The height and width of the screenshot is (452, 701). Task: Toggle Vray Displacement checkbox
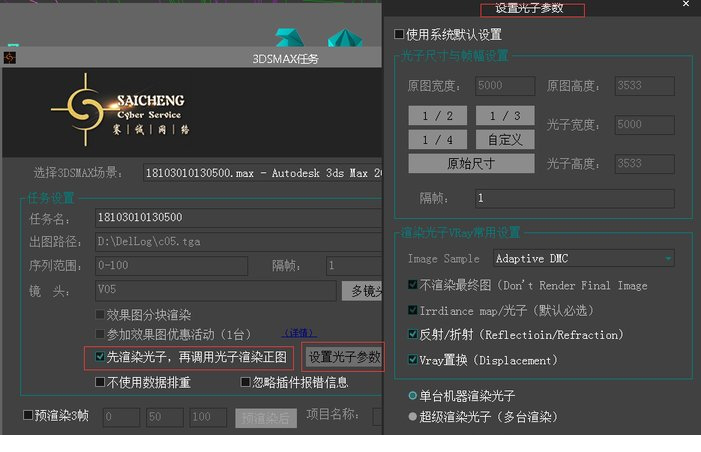click(413, 359)
